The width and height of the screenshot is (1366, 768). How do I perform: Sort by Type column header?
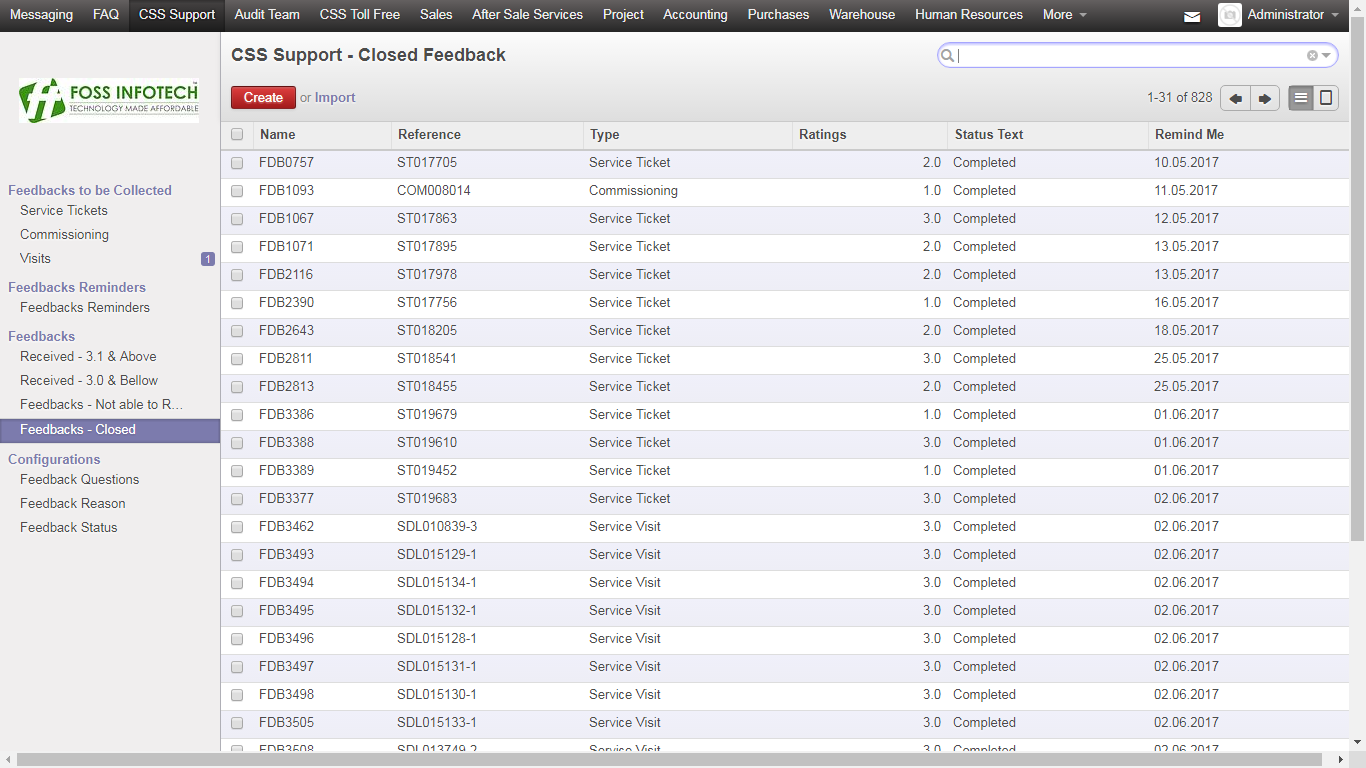pyautogui.click(x=688, y=135)
